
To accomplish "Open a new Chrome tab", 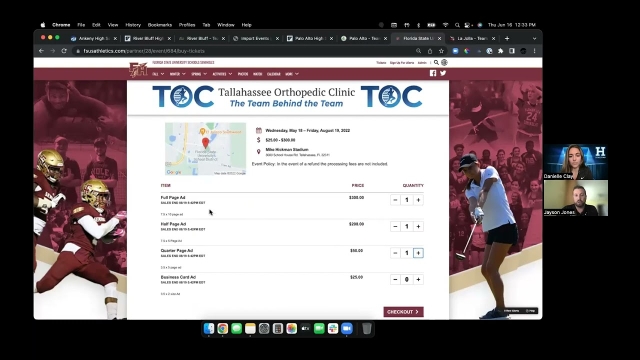I will tap(507, 38).
